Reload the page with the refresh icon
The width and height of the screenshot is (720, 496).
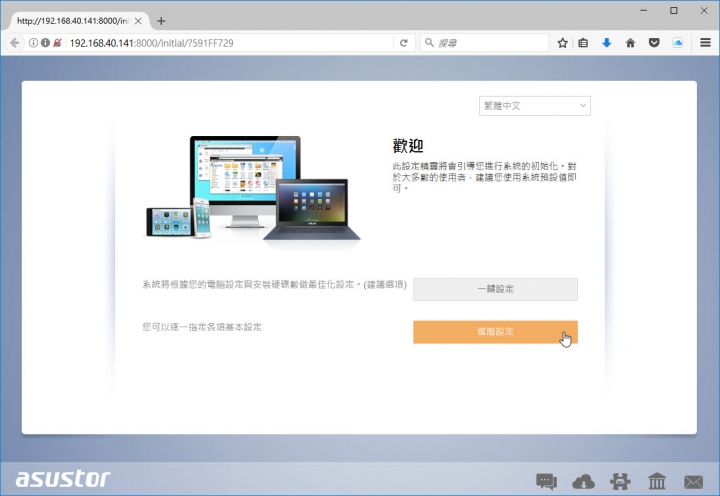pos(404,43)
